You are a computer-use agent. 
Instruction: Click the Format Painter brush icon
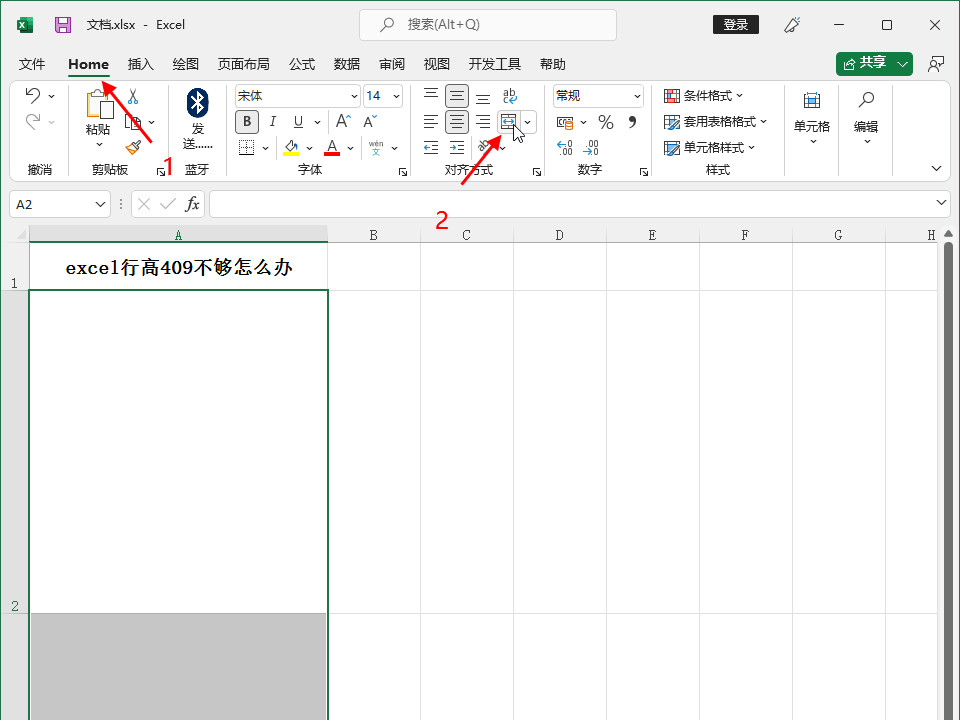[x=133, y=147]
